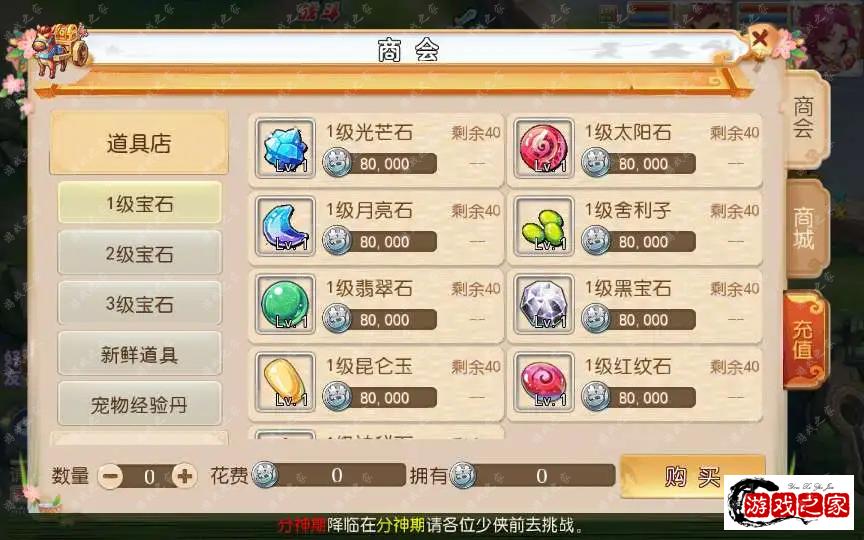Select the 1级红纹石 pink swirl gem icon
This screenshot has width=864, height=540.
coord(544,382)
